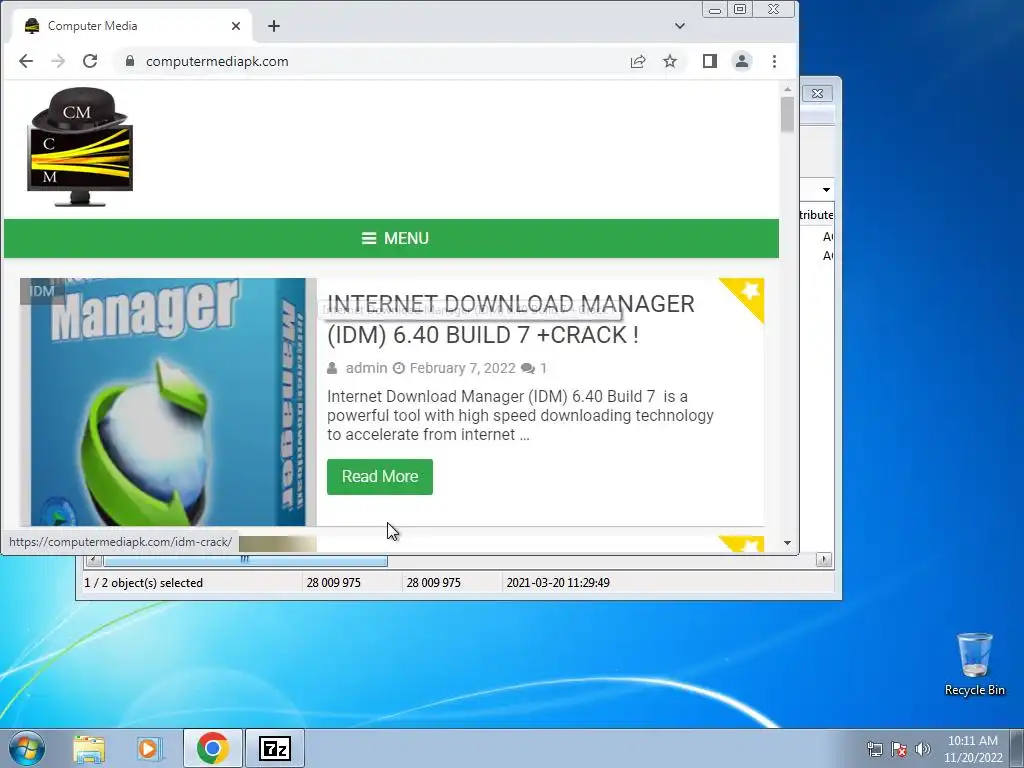
Task: Open the comments count link
Action: 534,368
